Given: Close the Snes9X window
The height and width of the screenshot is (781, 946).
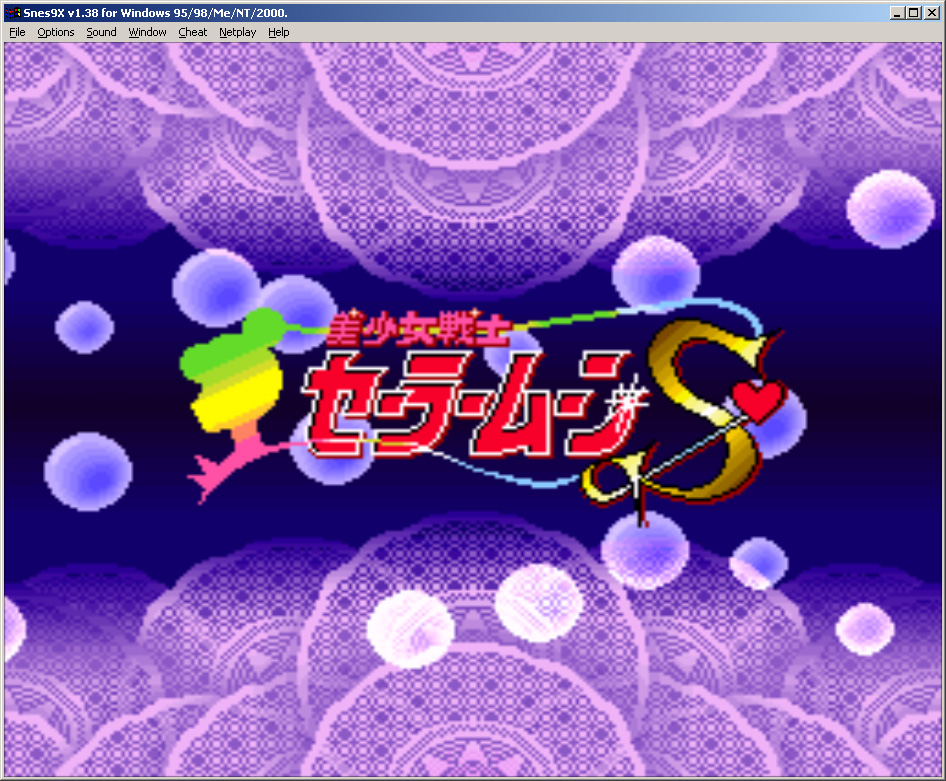Looking at the screenshot, I should coord(932,13).
